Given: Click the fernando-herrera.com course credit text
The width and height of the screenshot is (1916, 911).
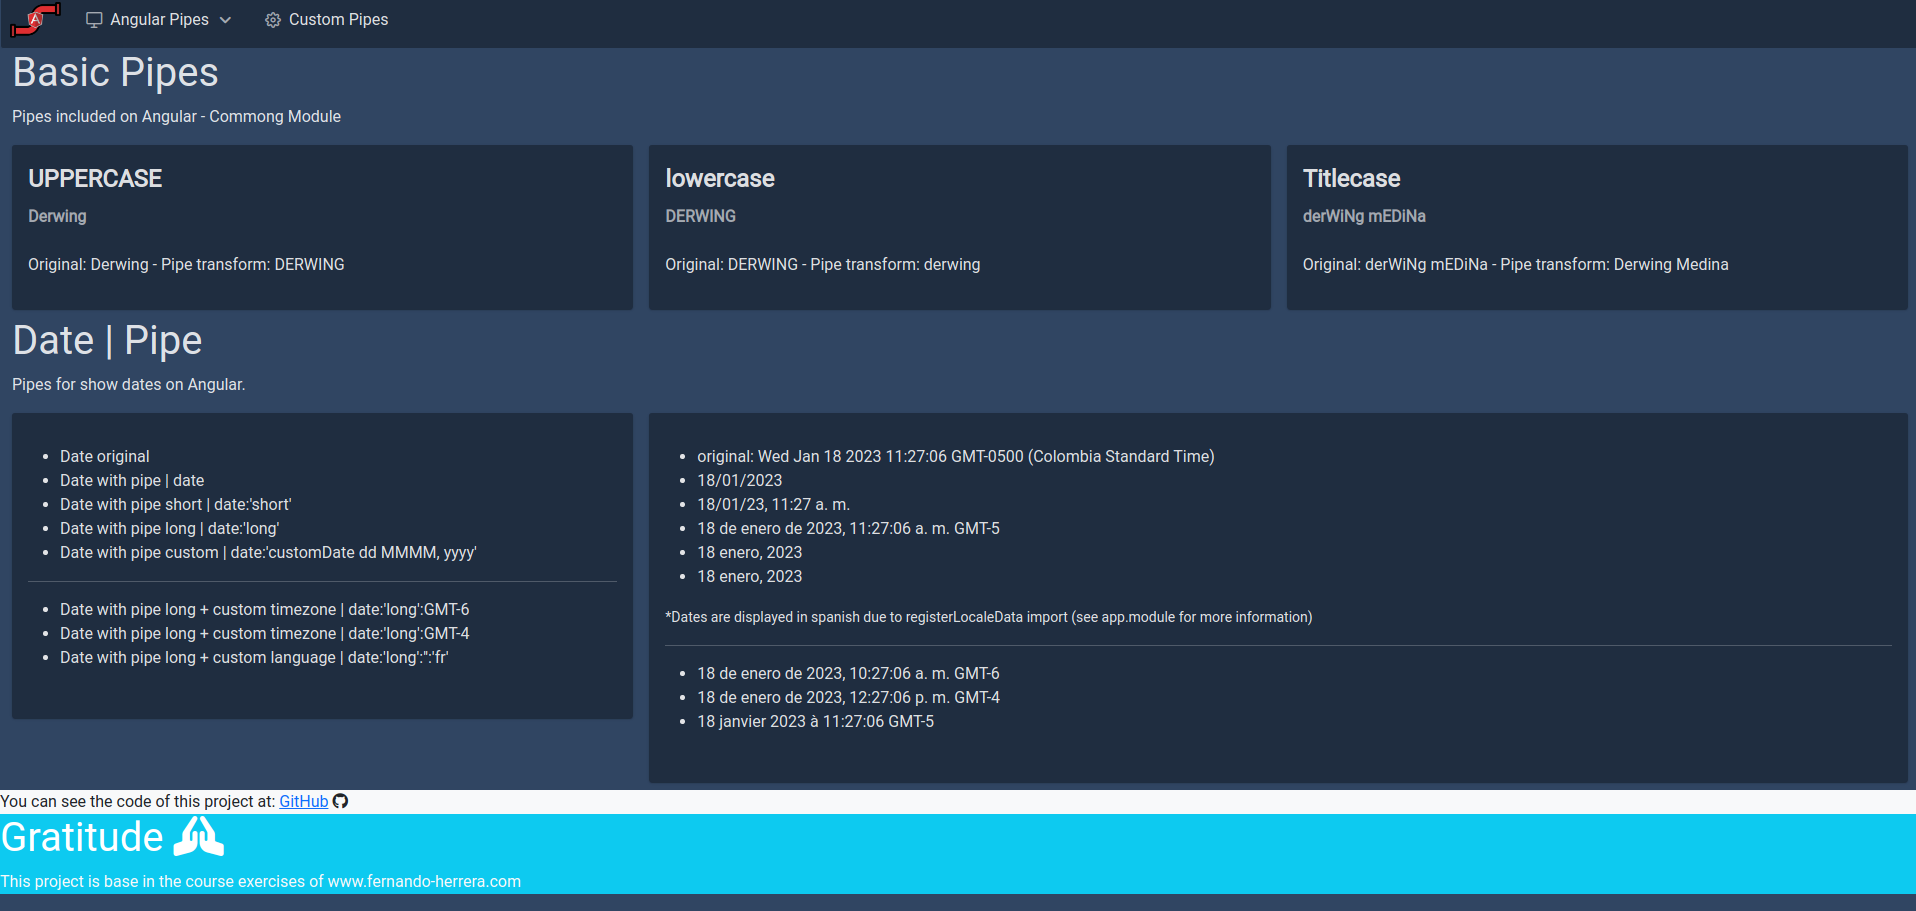Looking at the screenshot, I should coord(260,881).
